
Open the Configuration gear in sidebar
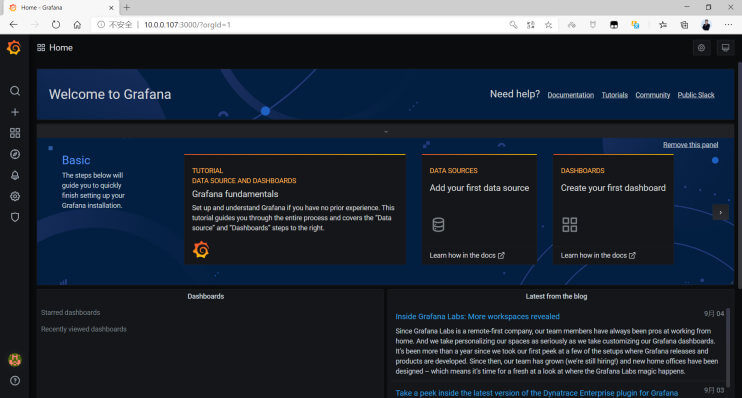coord(15,196)
